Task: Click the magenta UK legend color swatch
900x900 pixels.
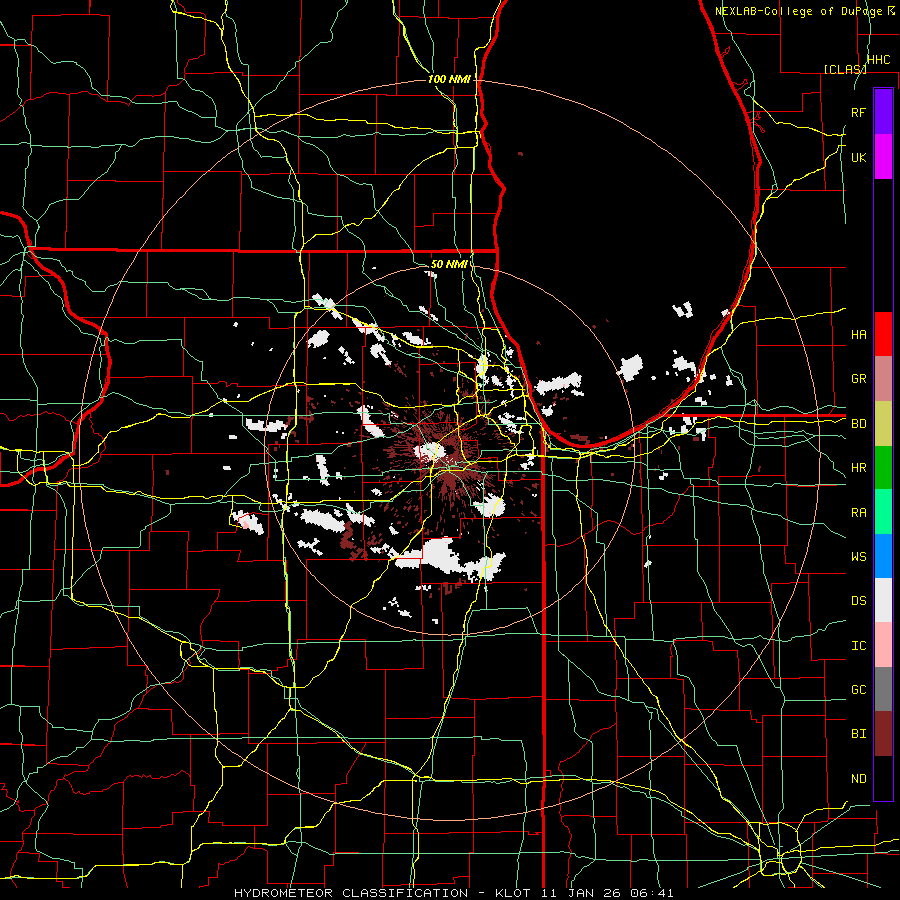Action: (x=883, y=157)
